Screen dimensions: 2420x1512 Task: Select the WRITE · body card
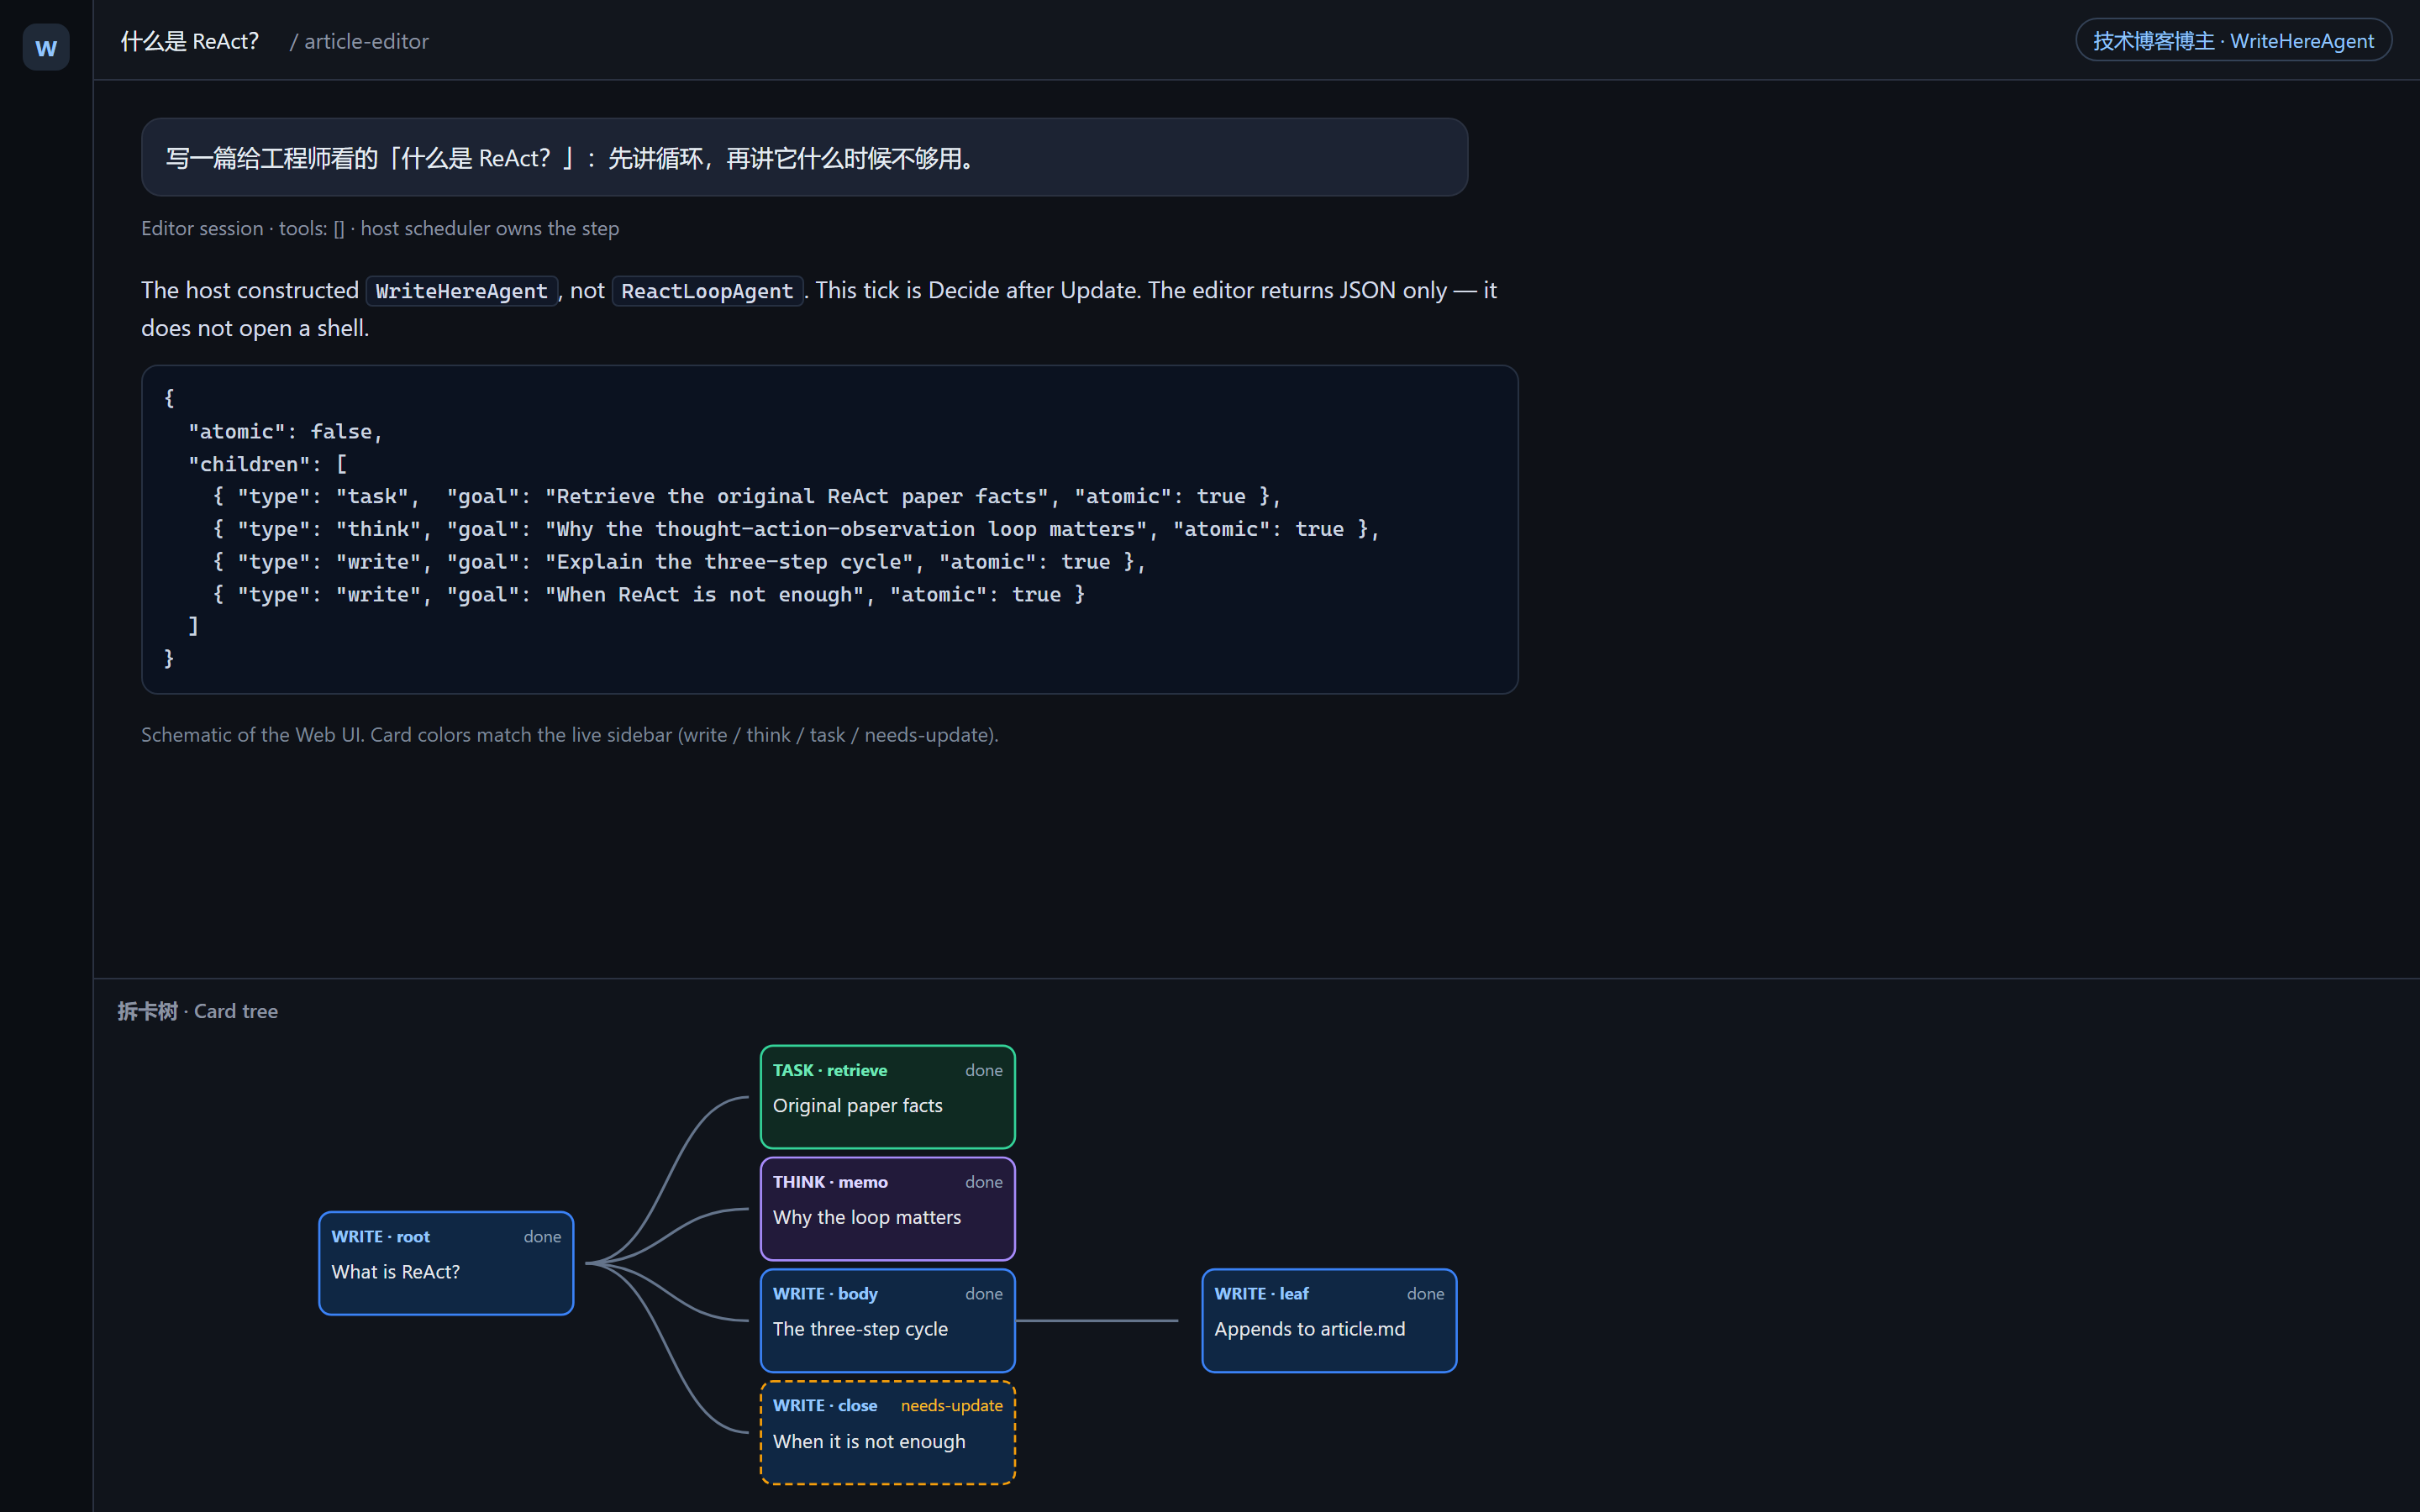pyautogui.click(x=887, y=1321)
